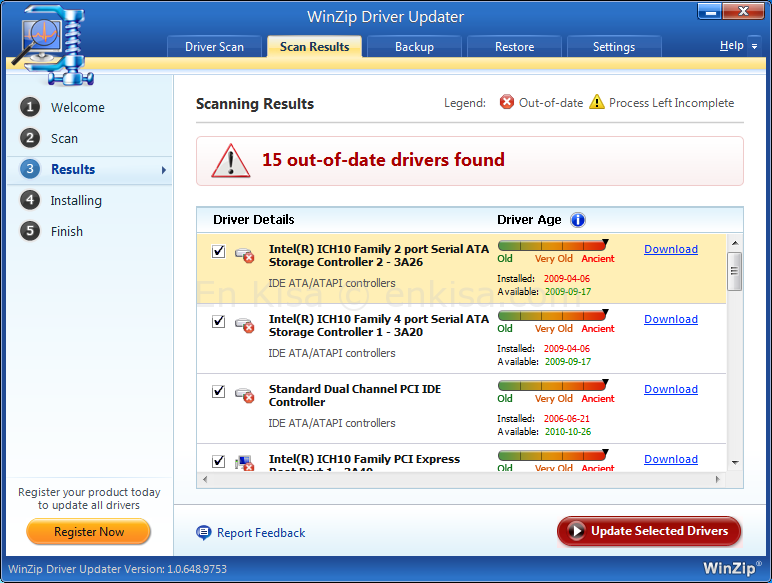Click the Register Now button
The height and width of the screenshot is (583, 772).
[x=89, y=532]
